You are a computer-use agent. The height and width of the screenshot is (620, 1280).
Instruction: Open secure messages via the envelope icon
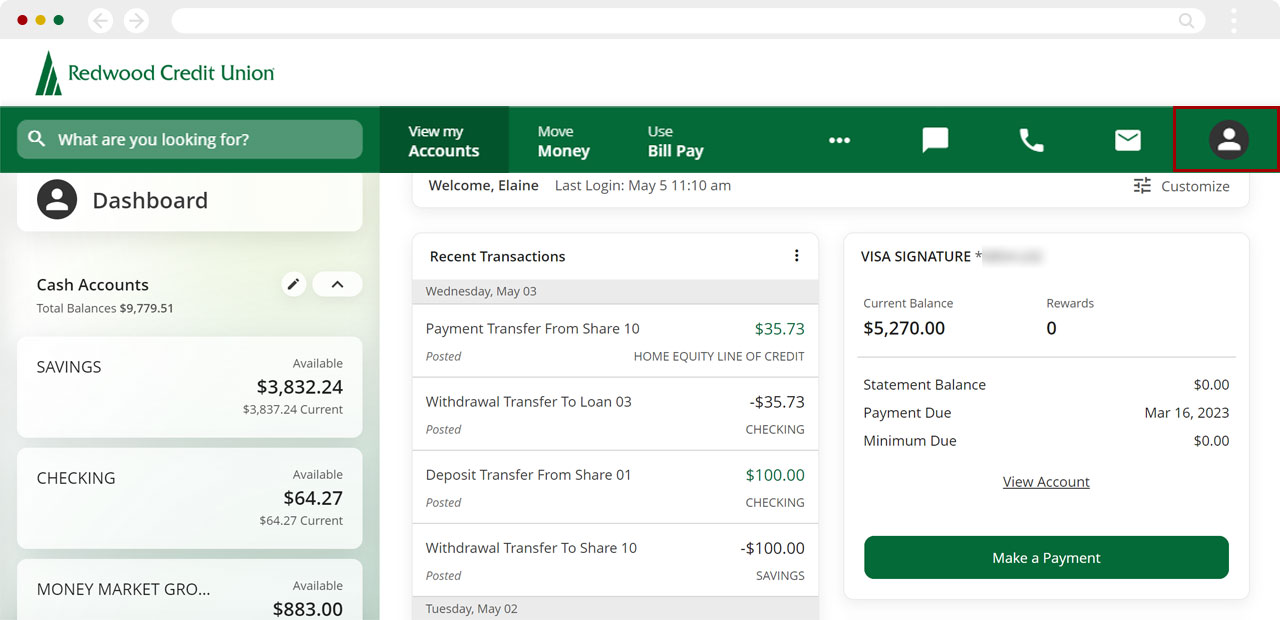(1128, 140)
